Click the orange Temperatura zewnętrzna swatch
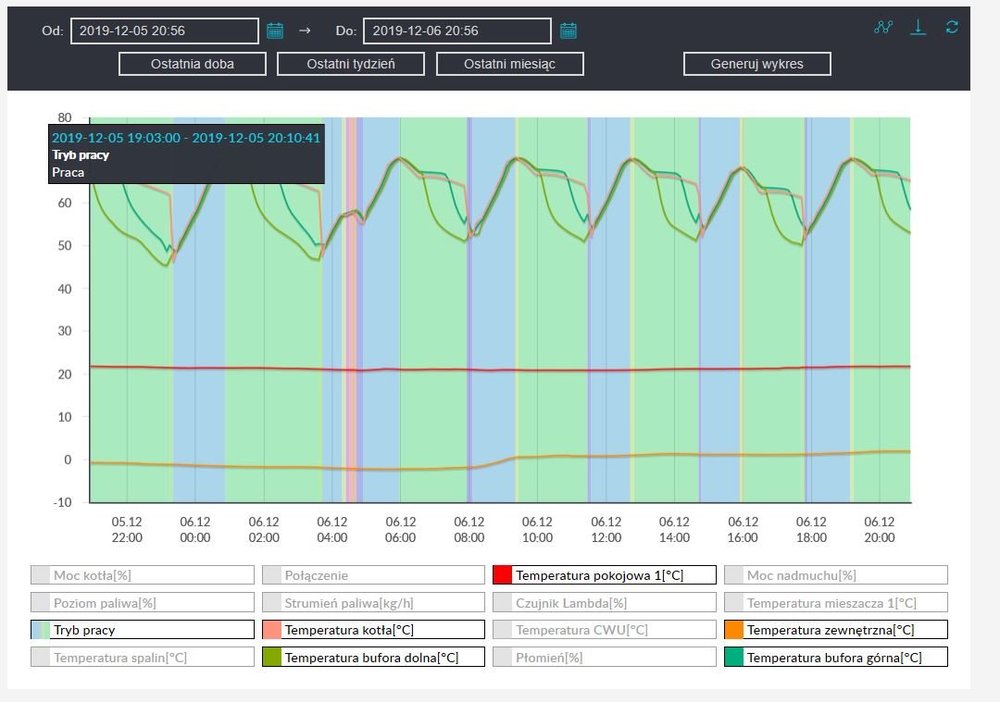This screenshot has height=702, width=1000. (x=734, y=630)
